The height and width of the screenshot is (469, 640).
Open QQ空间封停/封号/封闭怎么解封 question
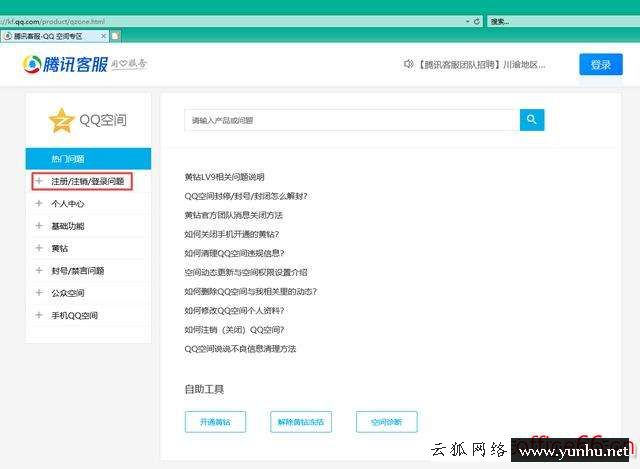(246, 196)
